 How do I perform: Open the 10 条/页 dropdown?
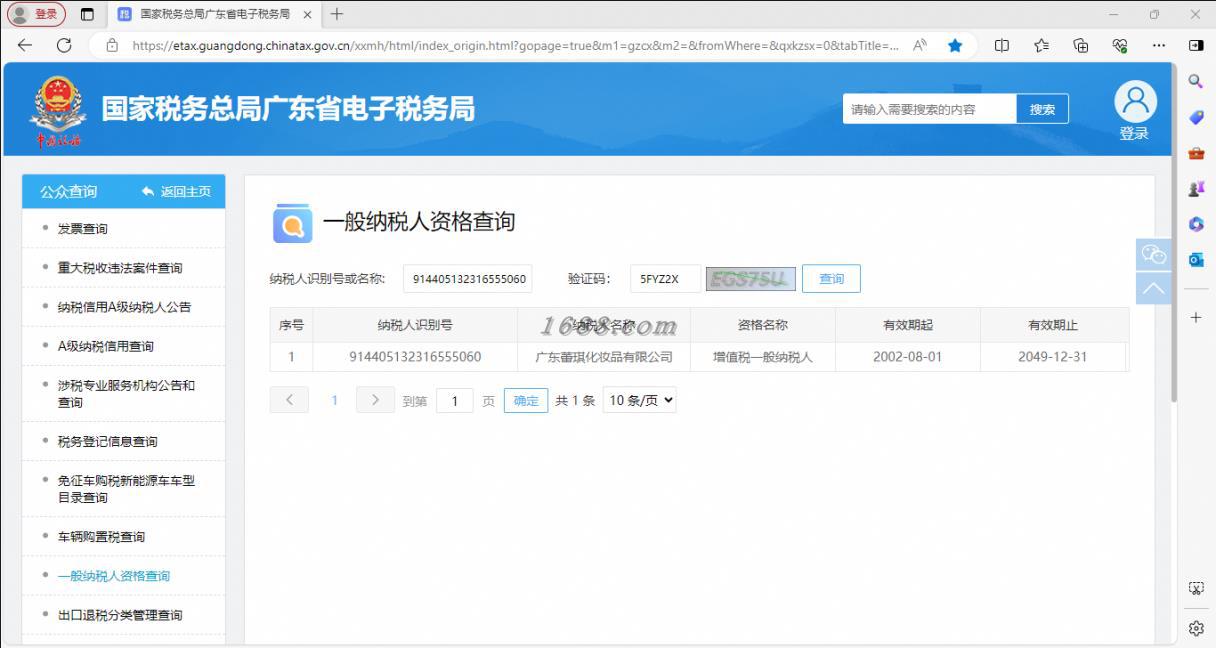coord(640,400)
